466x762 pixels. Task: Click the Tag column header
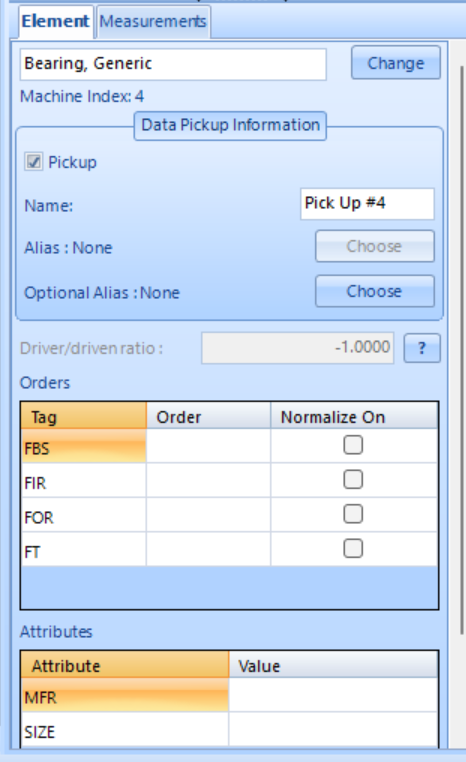click(84, 416)
